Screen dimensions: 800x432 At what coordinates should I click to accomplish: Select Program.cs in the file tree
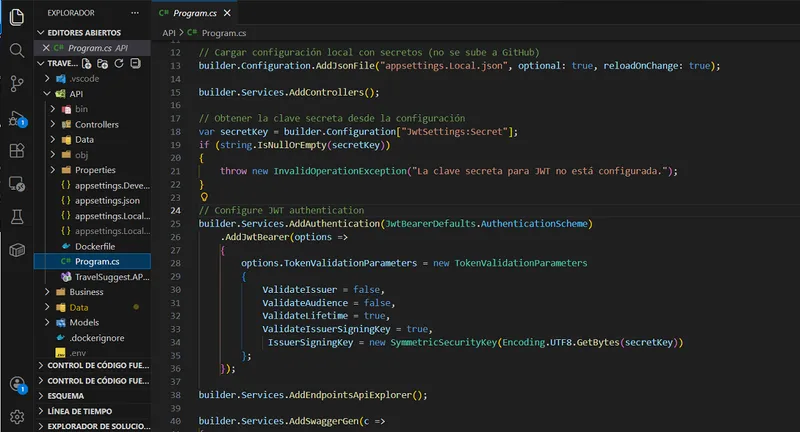92,261
